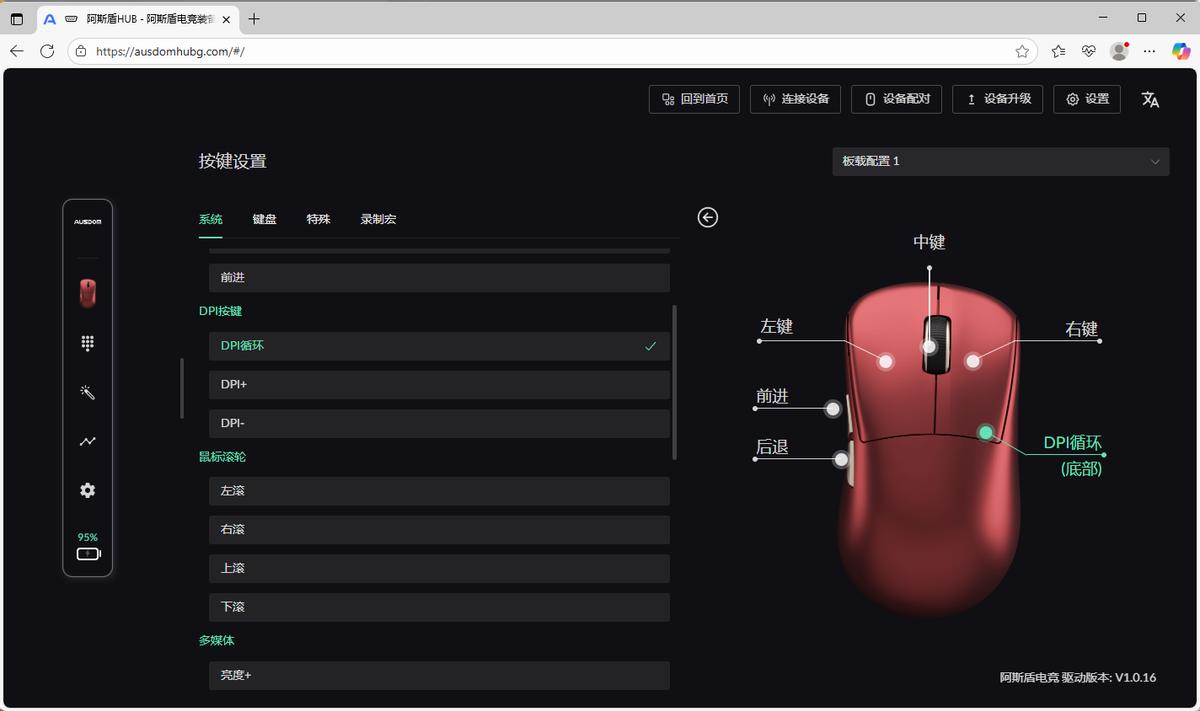Select the mouse device icon in sidebar
Screen dimensions: 1200x711
[87, 292]
